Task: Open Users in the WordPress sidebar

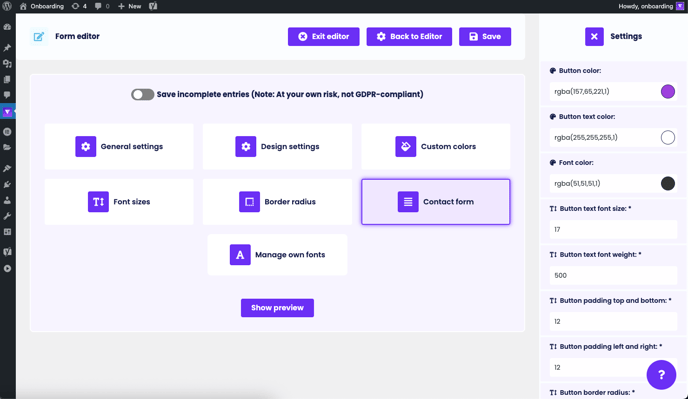Action: (7, 200)
